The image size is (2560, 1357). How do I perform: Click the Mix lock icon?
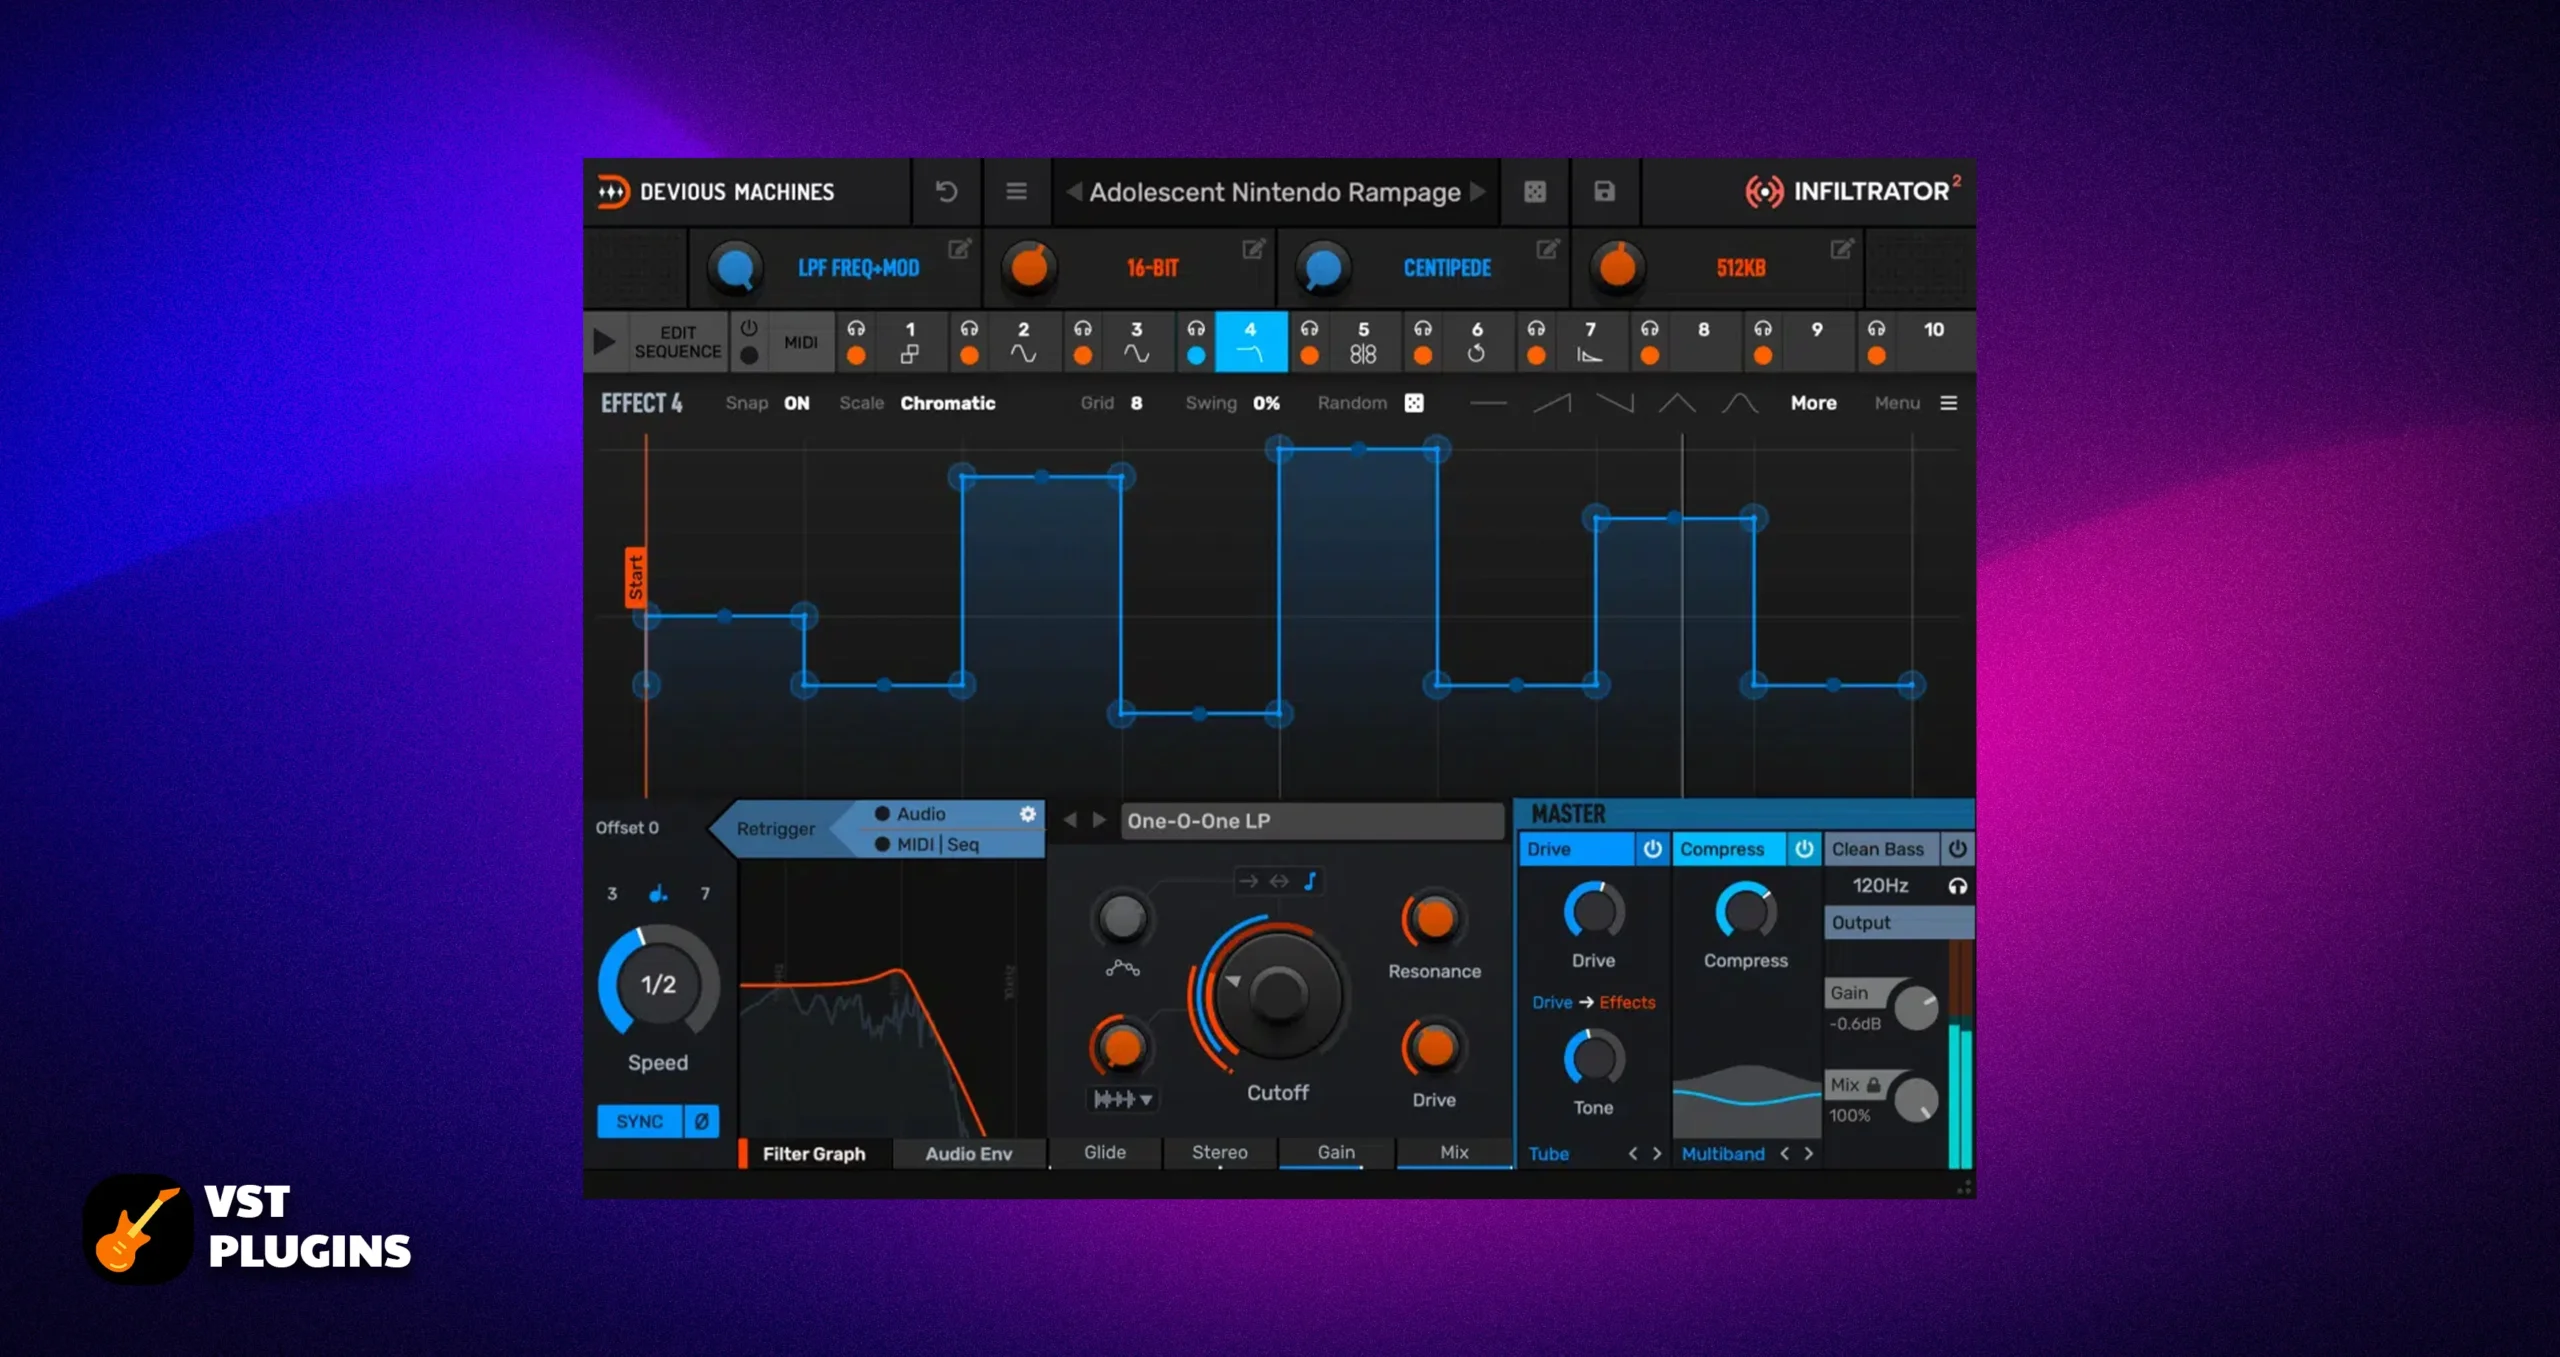coord(1873,1085)
